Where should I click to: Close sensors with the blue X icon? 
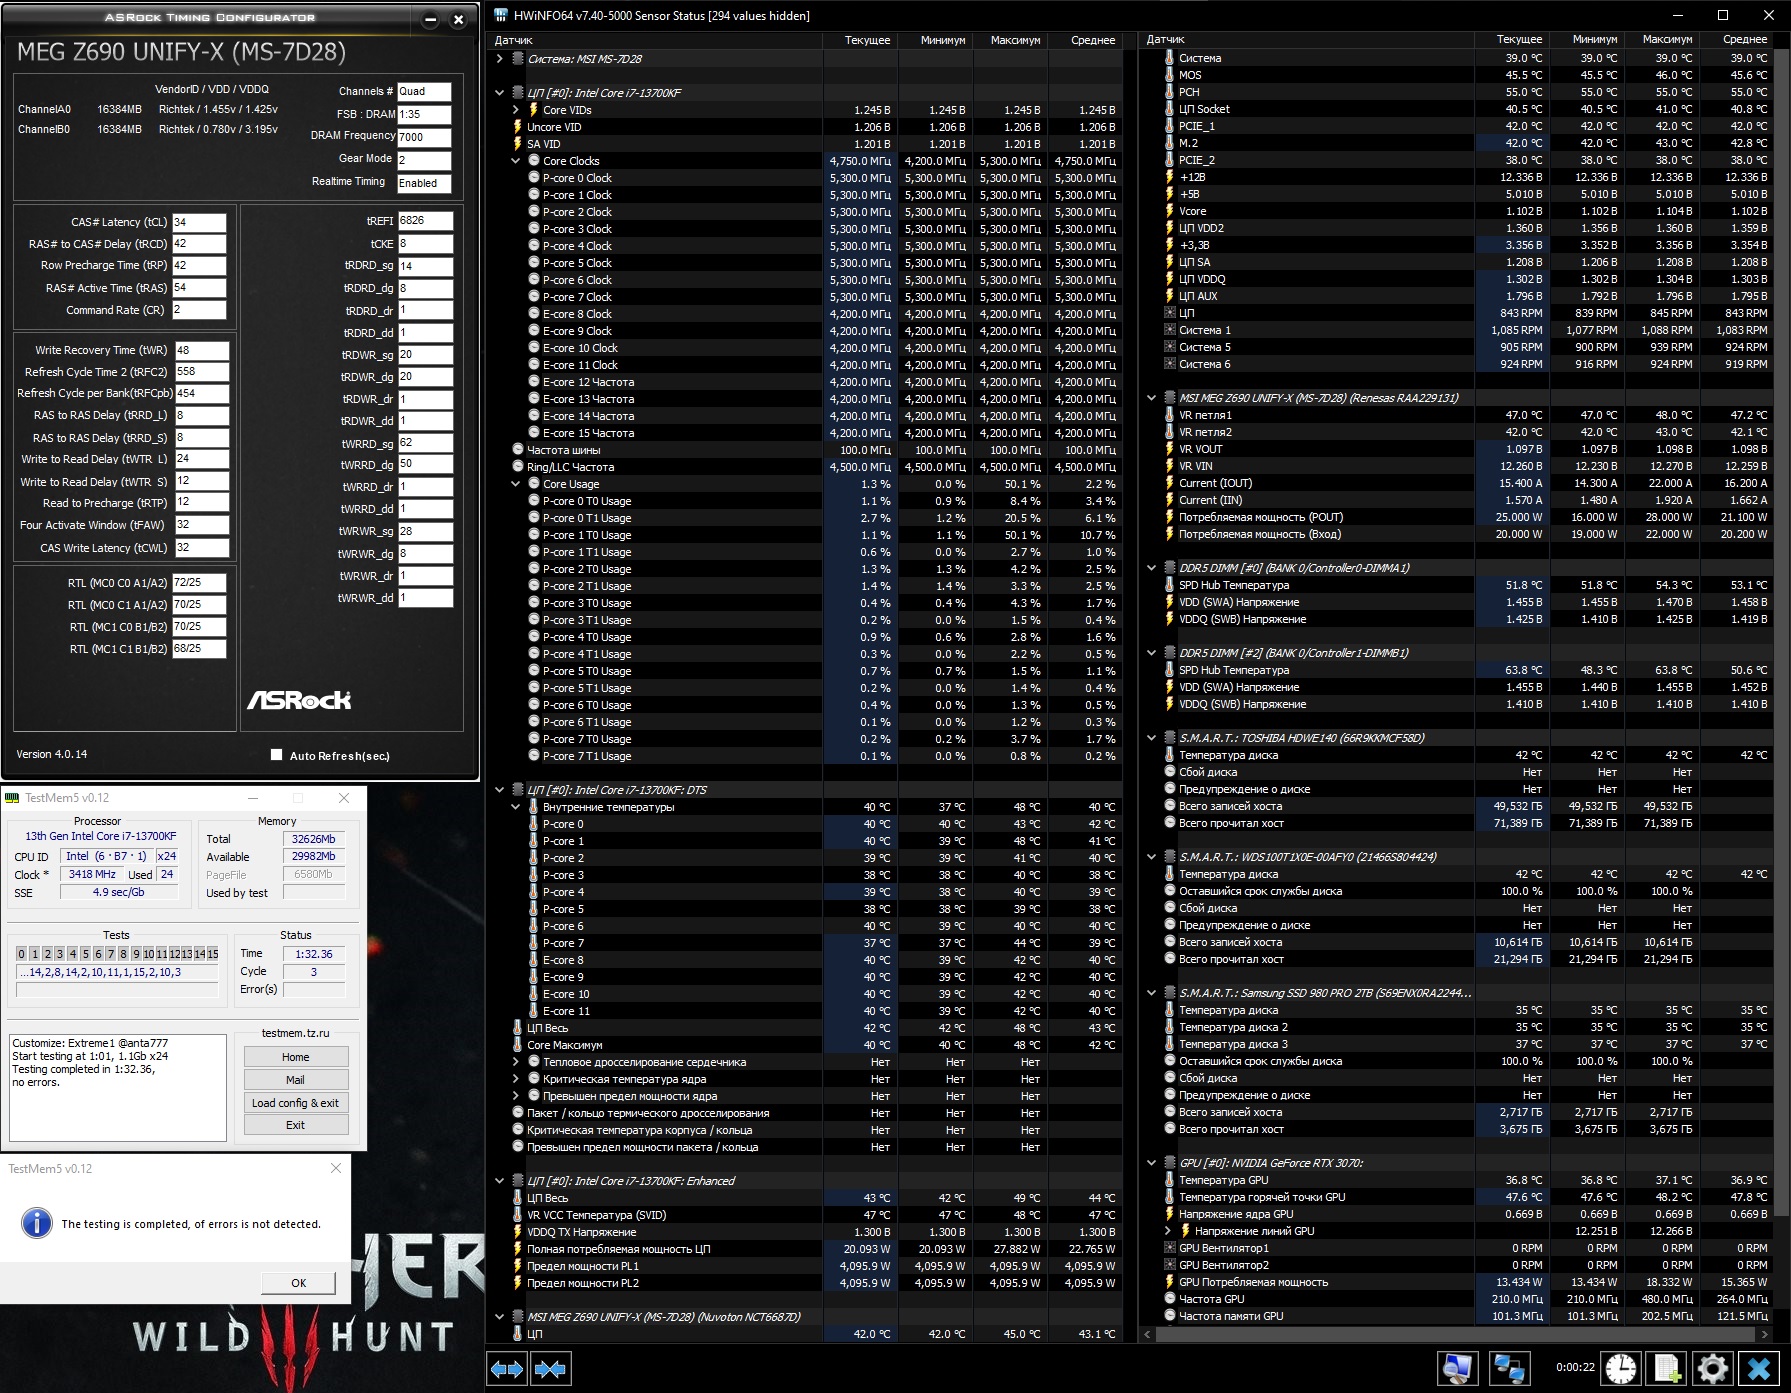(1759, 1369)
